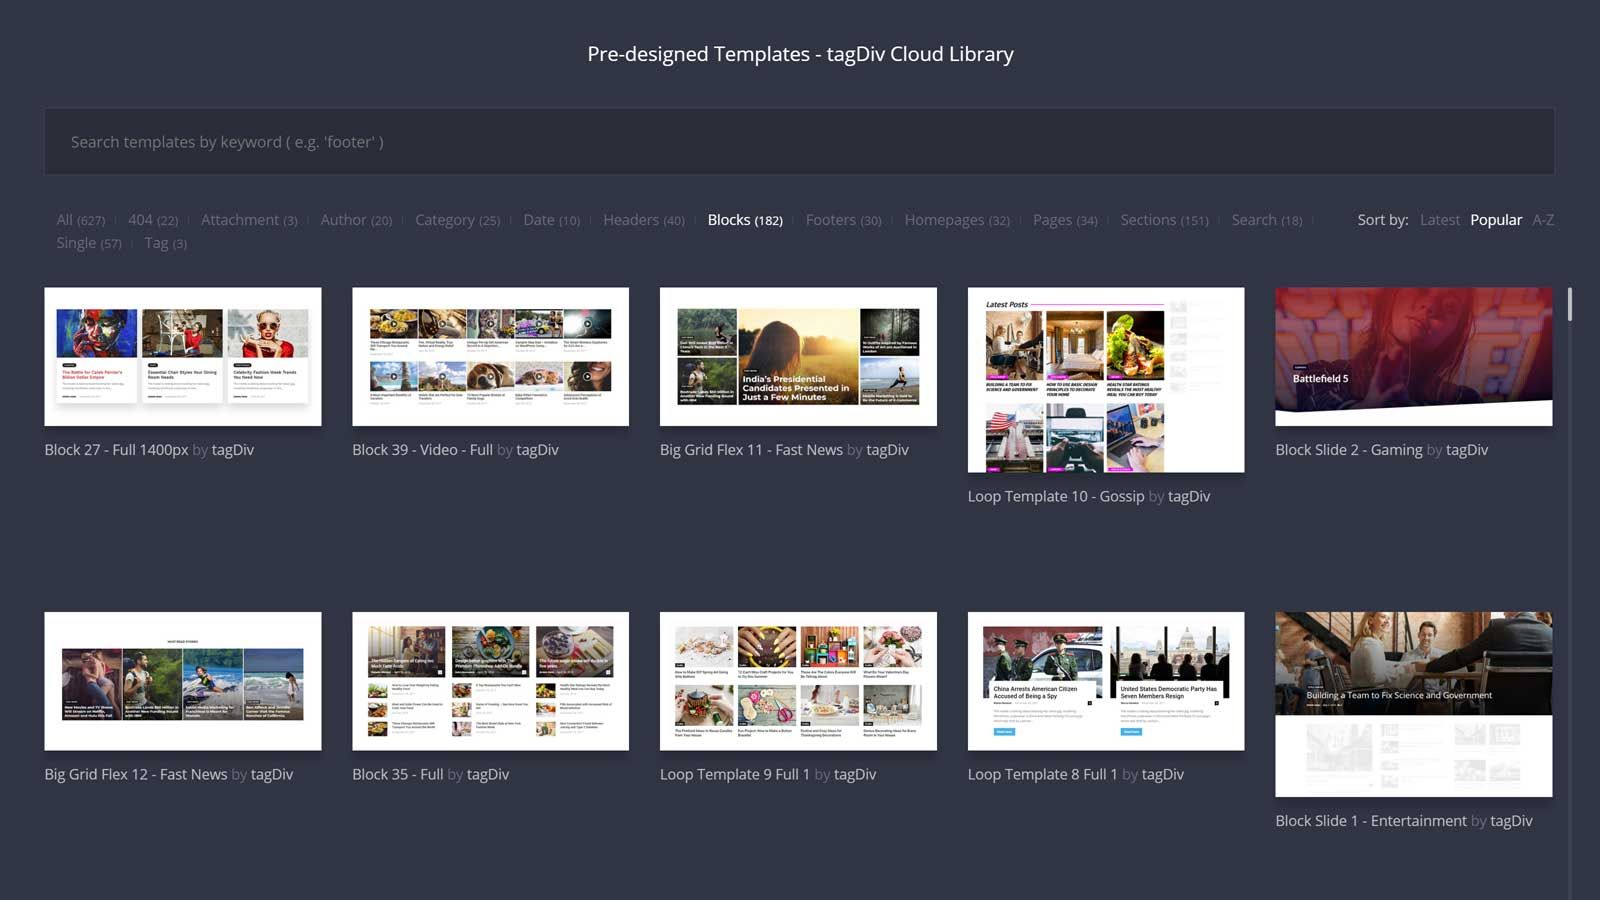The image size is (1600, 900).
Task: Select Block Slide 1 Entertainment thumbnail
Action: coord(1414,704)
